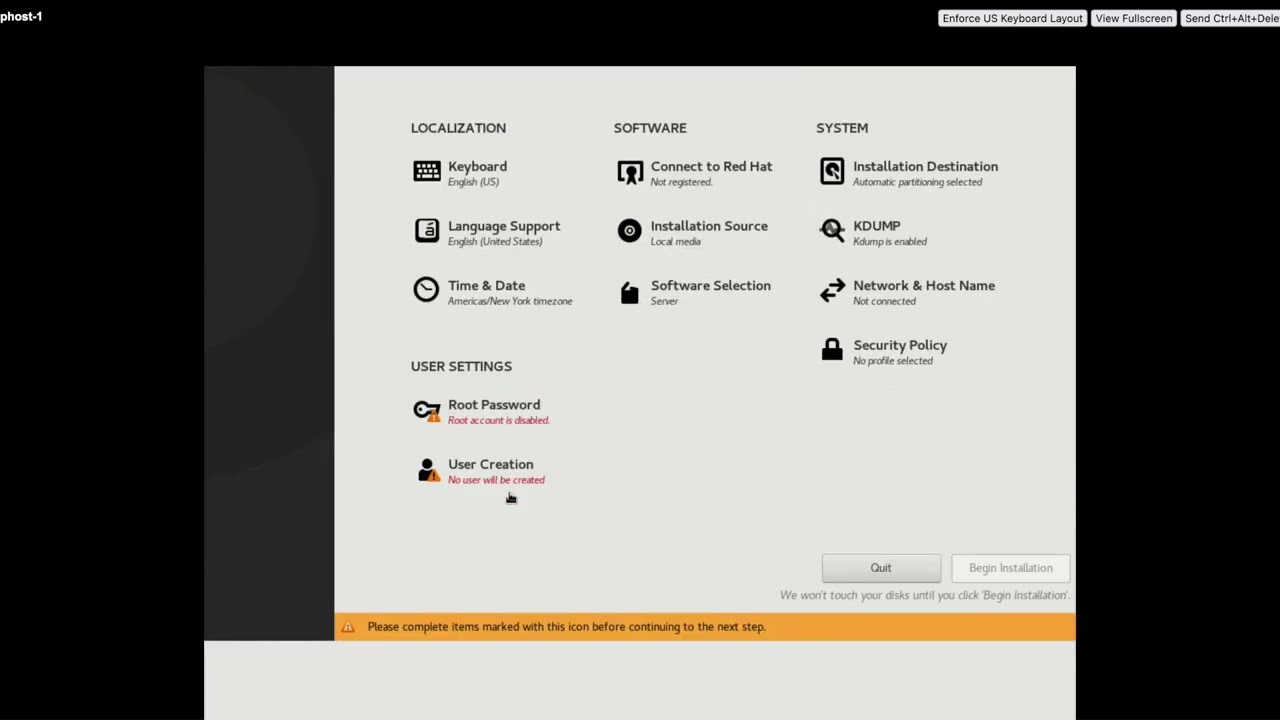Open the Security Policy label
1280x720 pixels.
point(900,345)
